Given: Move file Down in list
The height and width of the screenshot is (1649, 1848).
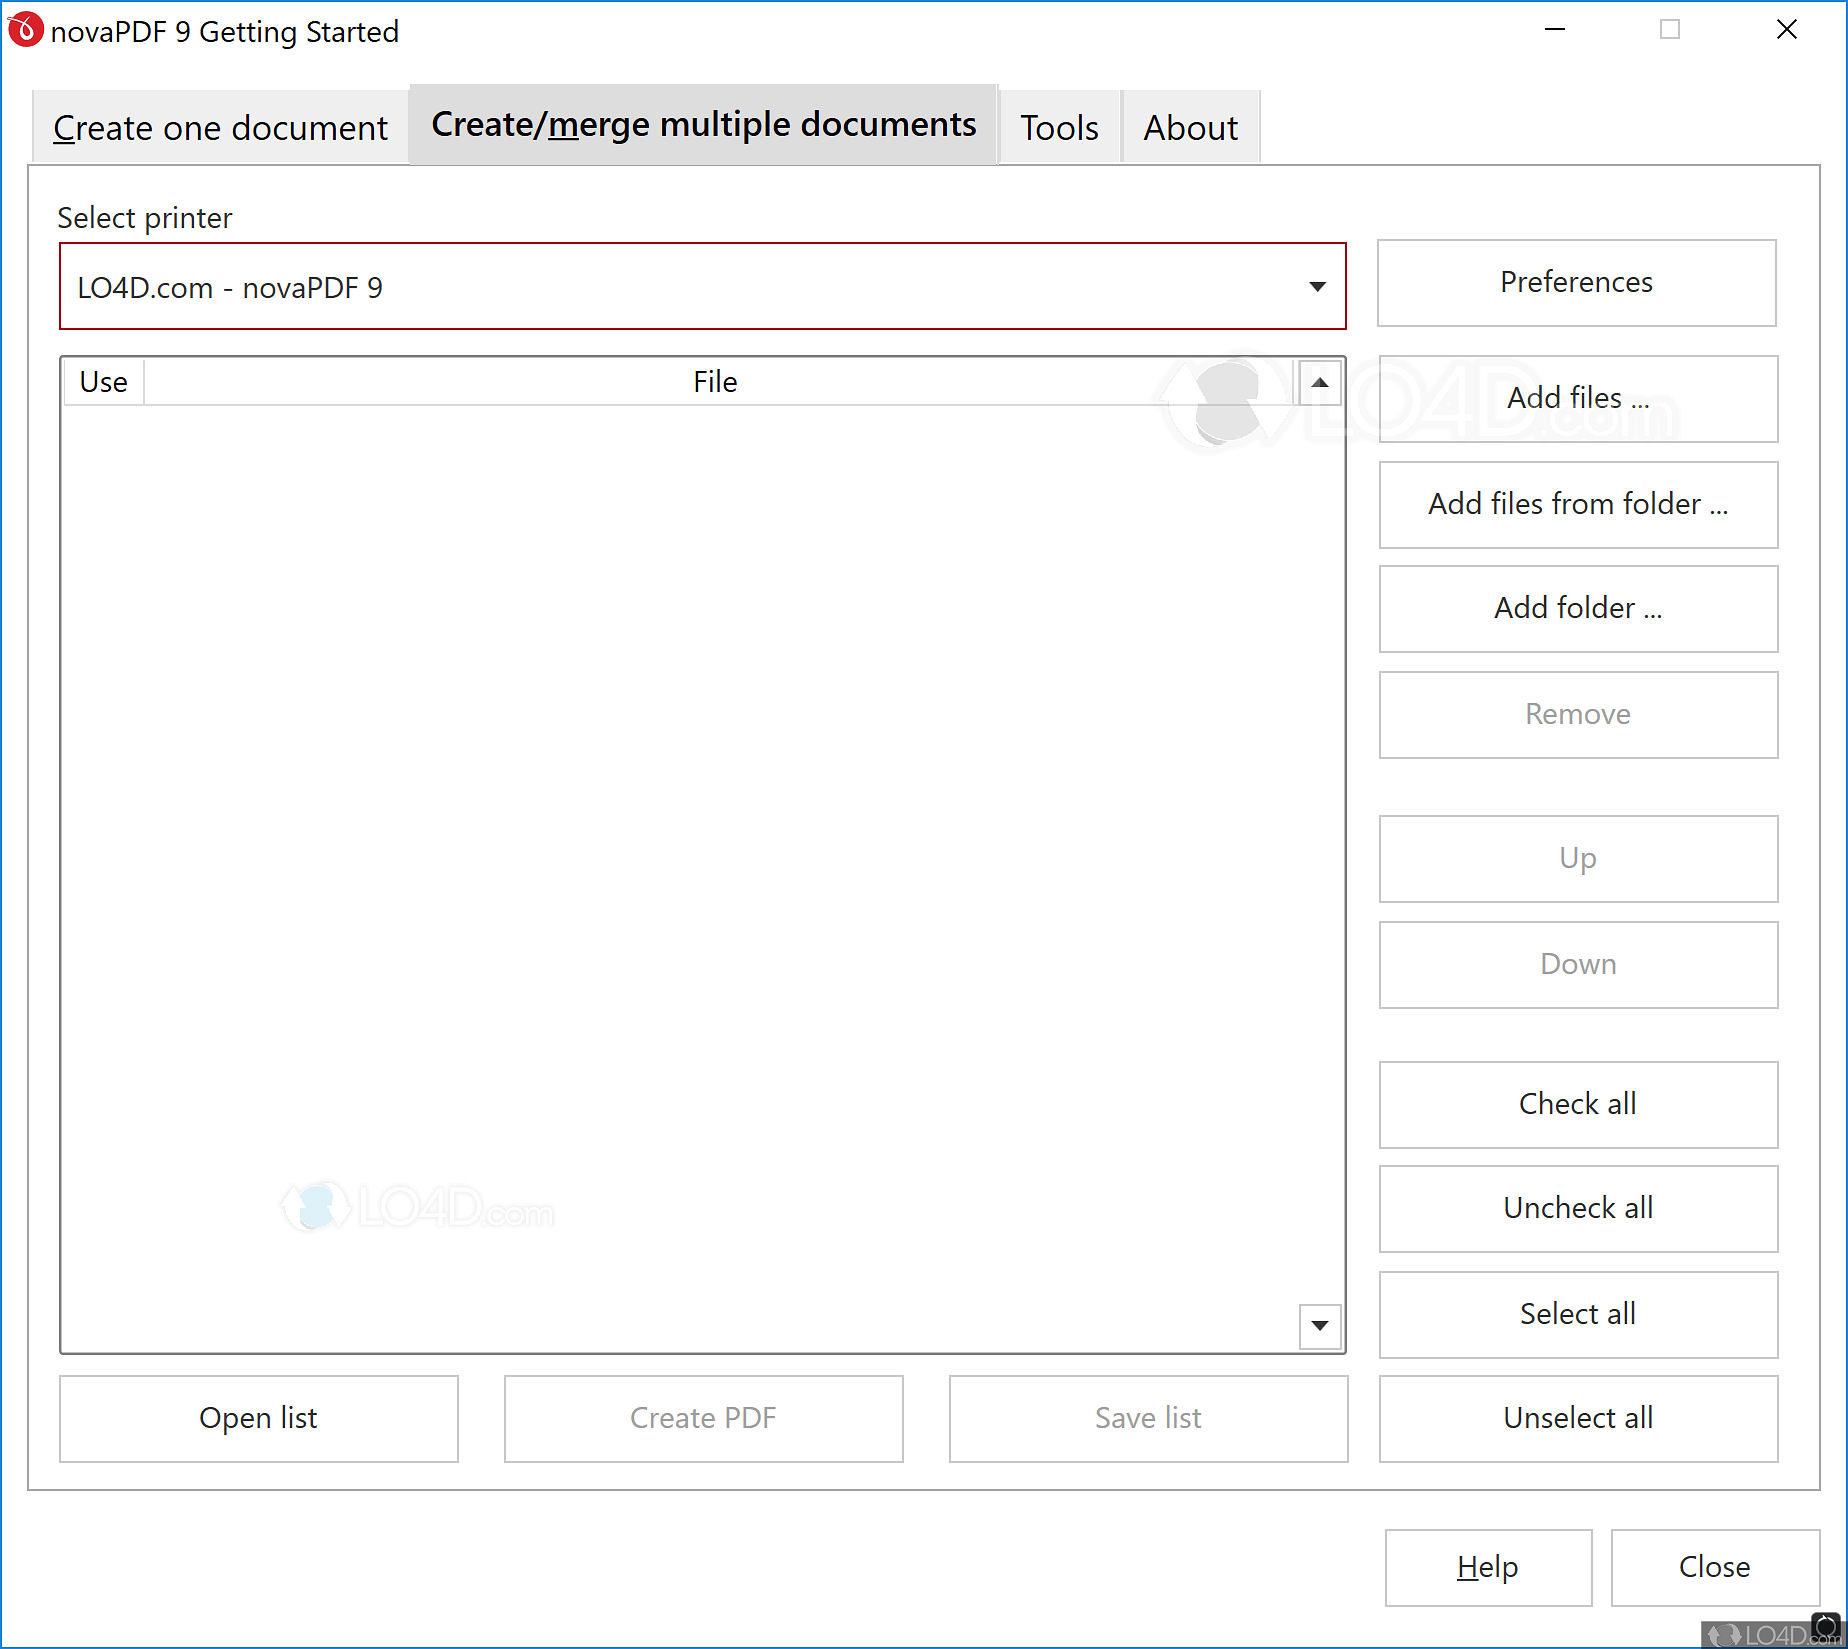Looking at the screenshot, I should click(1579, 965).
